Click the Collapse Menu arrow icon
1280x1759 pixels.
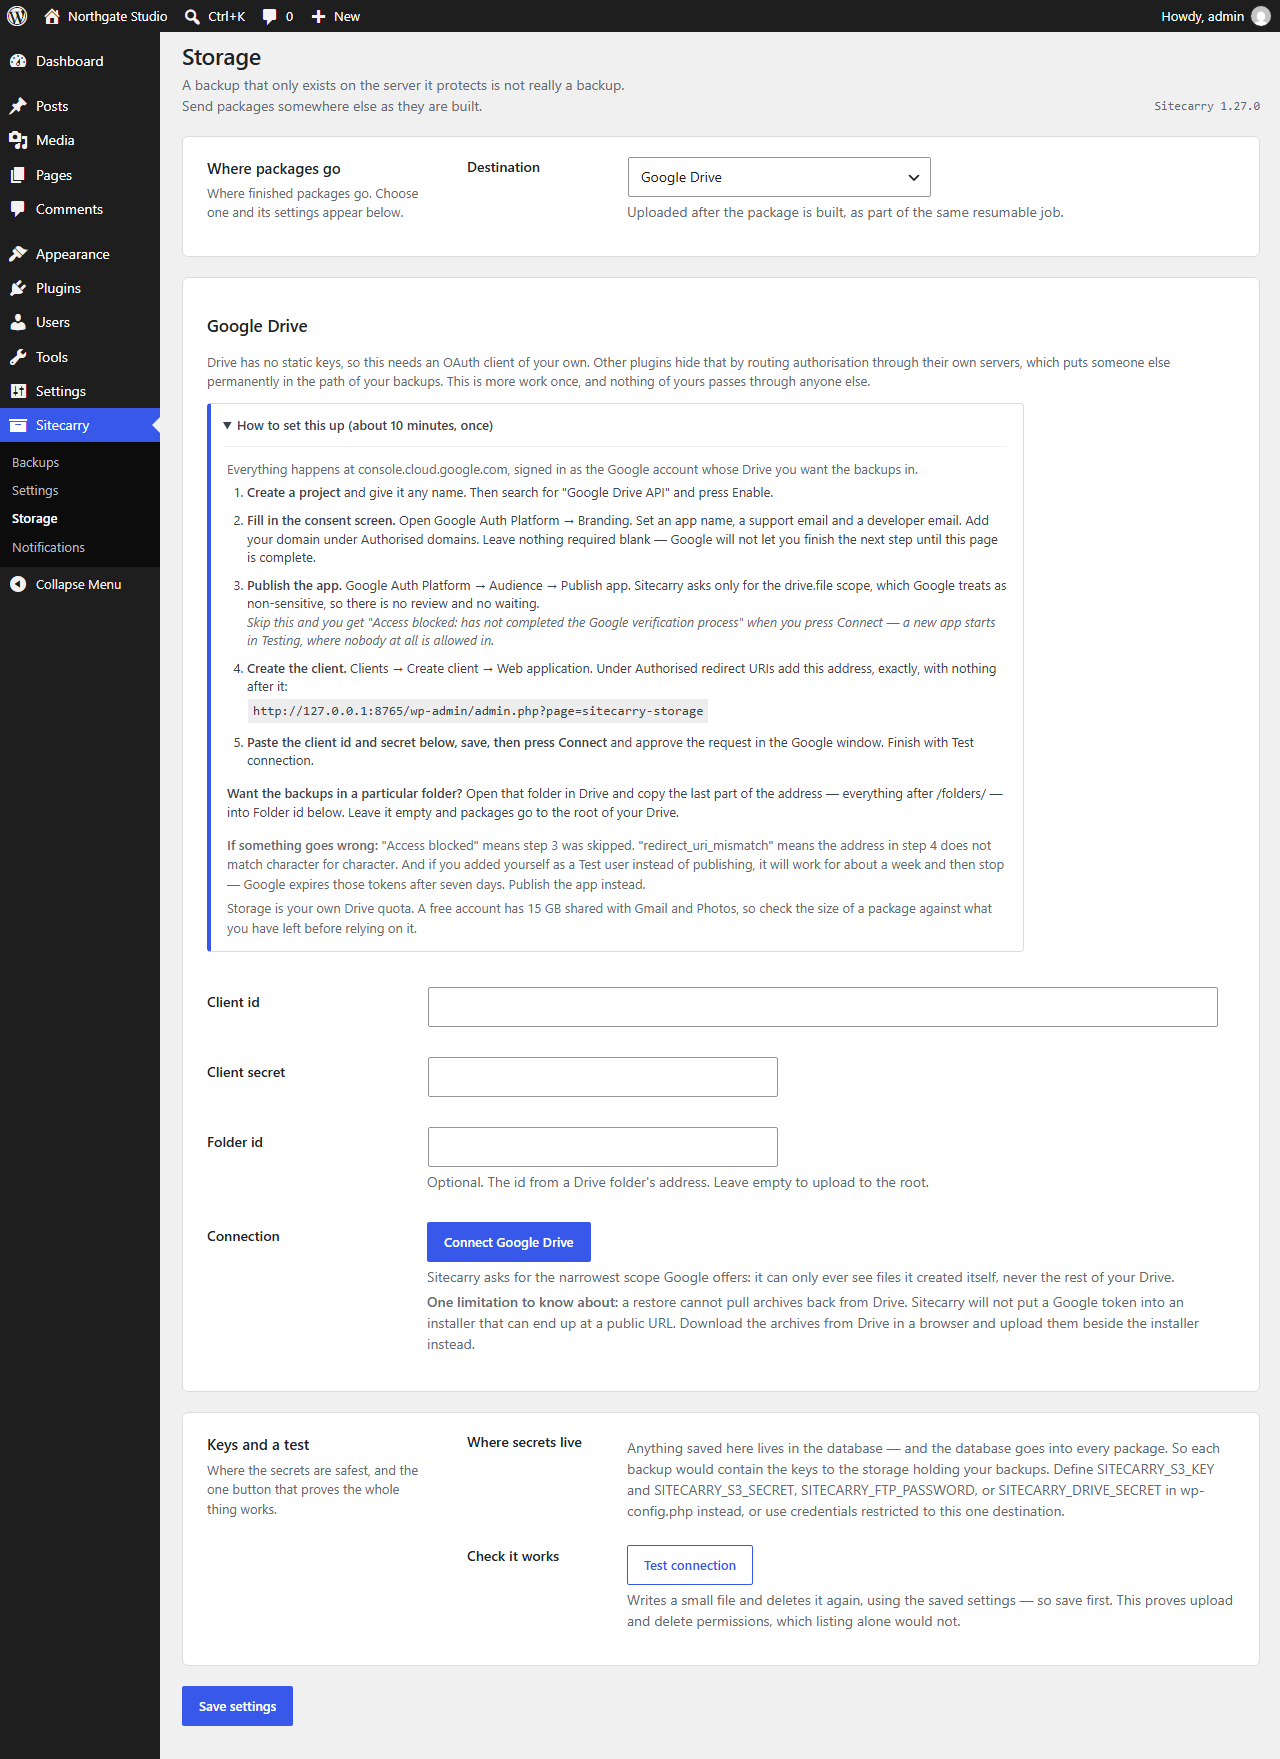[18, 584]
